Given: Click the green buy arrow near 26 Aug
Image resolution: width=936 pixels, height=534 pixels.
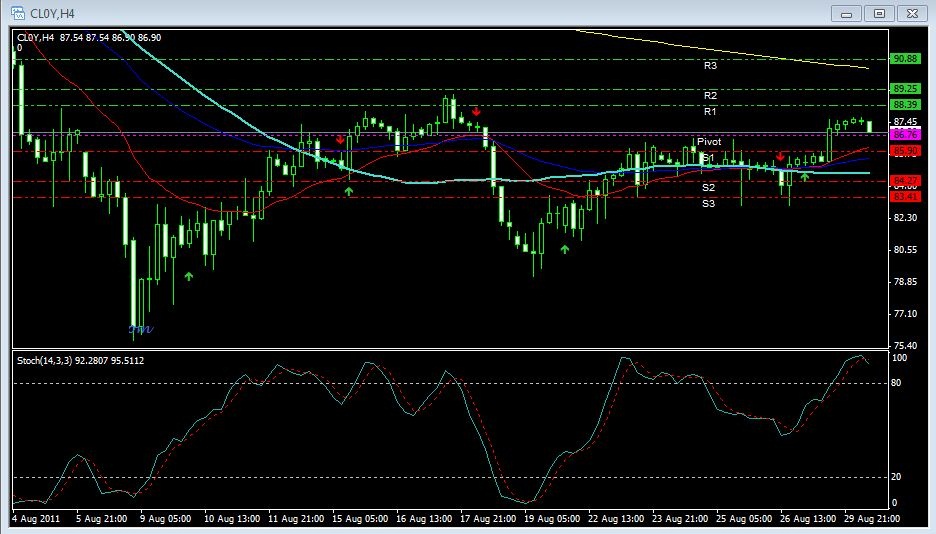Looking at the screenshot, I should pyautogui.click(x=805, y=177).
